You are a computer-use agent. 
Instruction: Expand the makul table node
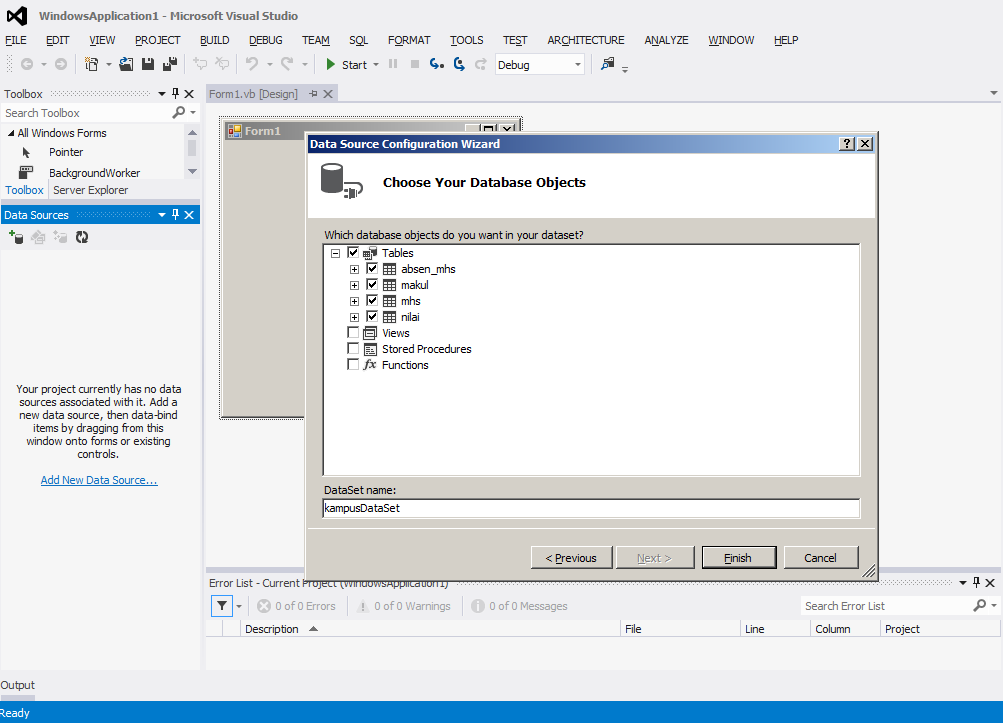(354, 285)
